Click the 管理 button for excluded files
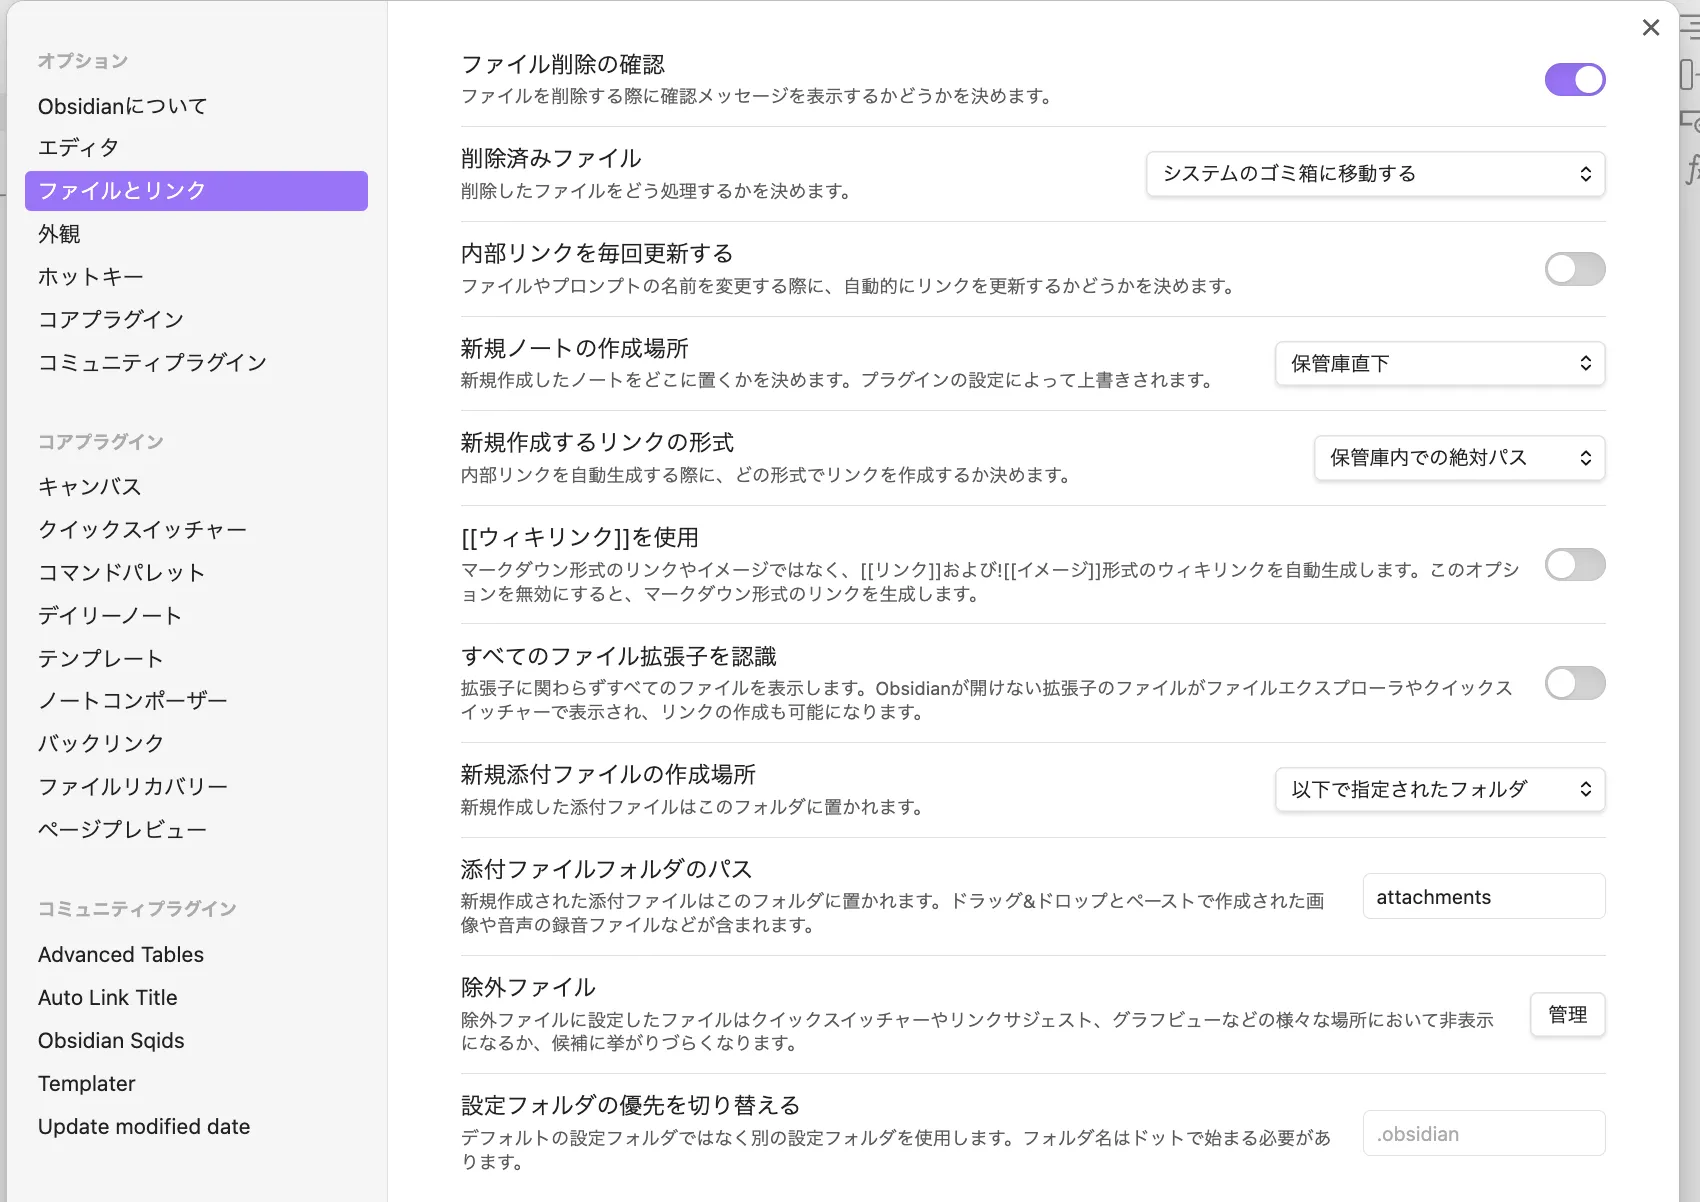 coord(1567,1015)
